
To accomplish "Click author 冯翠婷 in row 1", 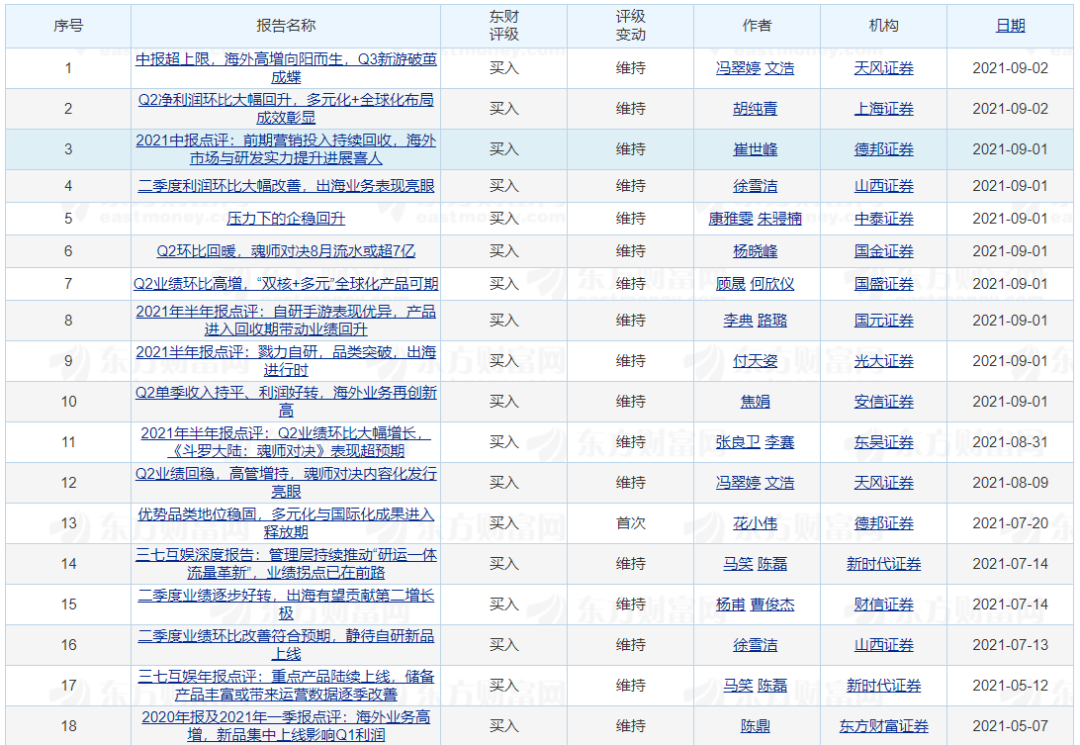I will (x=738, y=68).
